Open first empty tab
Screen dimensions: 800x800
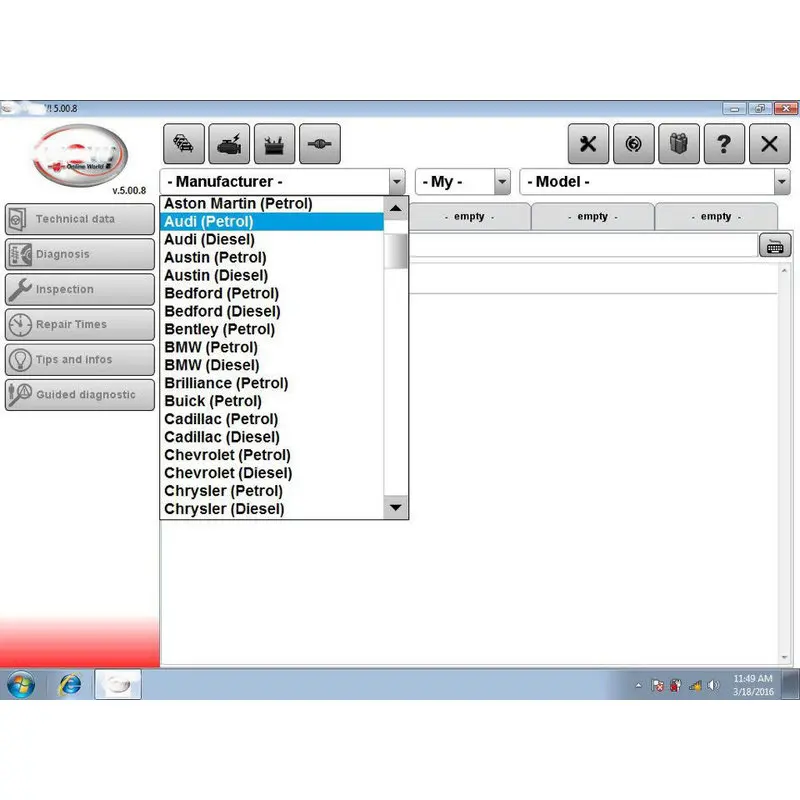469,217
